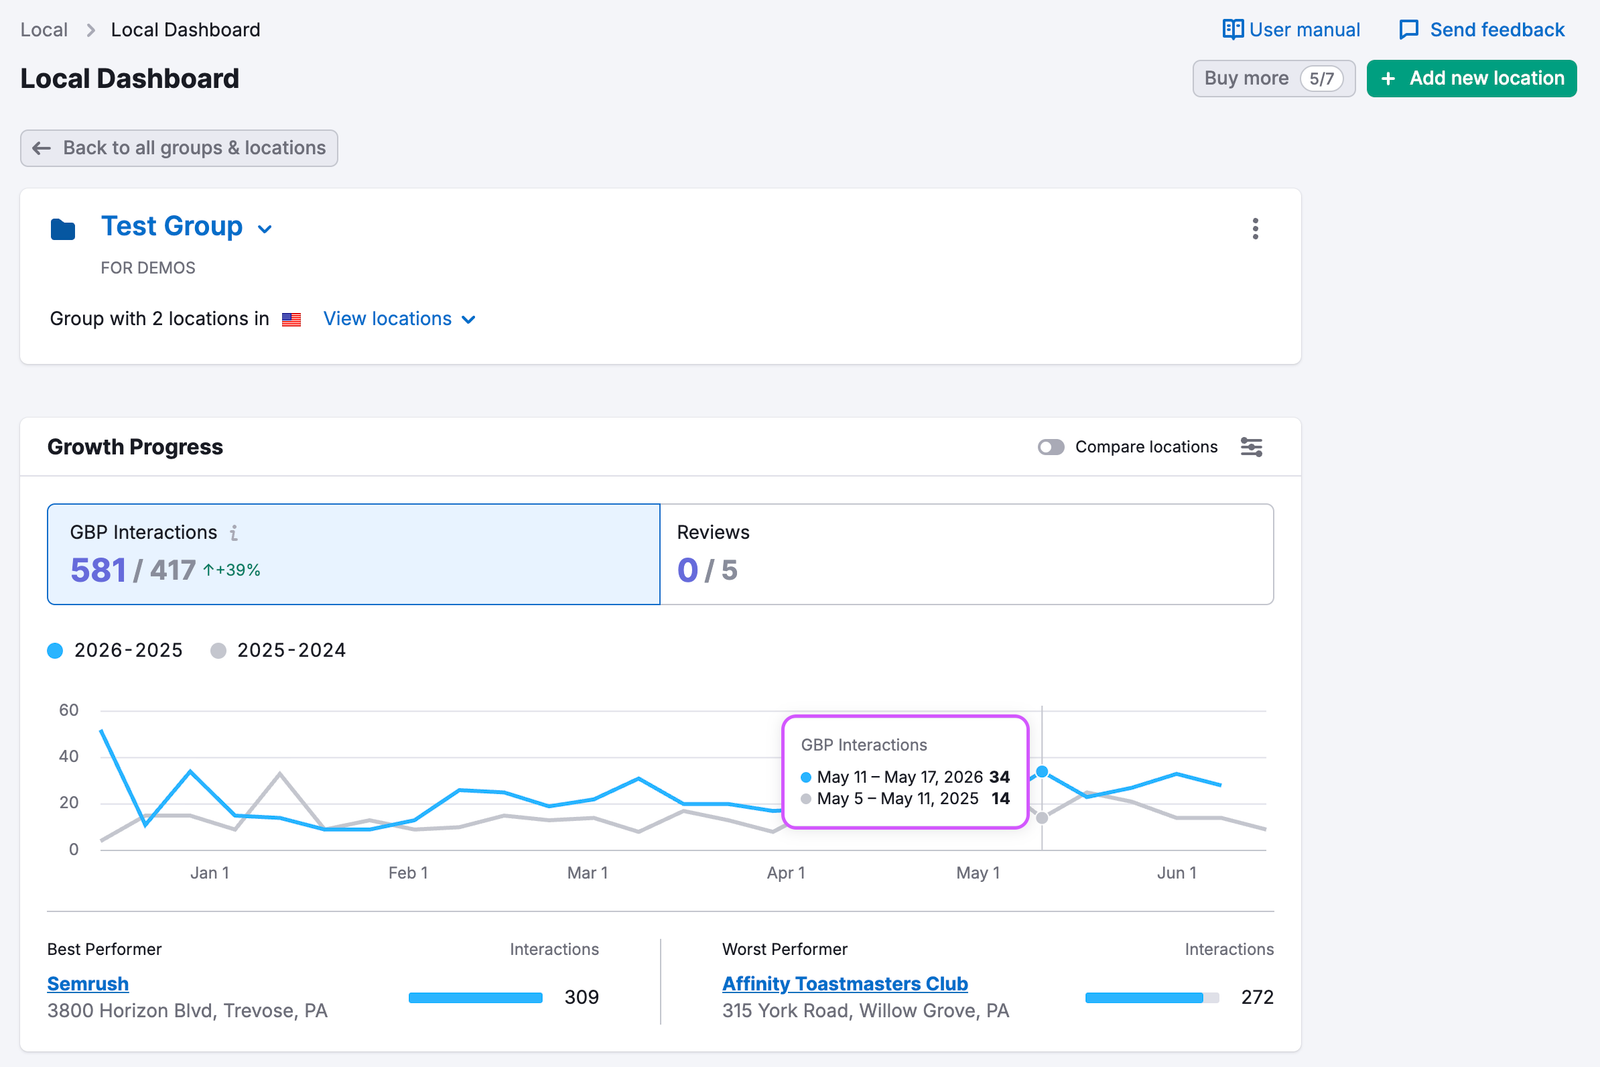Image resolution: width=1600 pixels, height=1067 pixels.
Task: Click the '3800 Horizon Blvd, Trevose, PA' address
Action: click(x=187, y=1011)
